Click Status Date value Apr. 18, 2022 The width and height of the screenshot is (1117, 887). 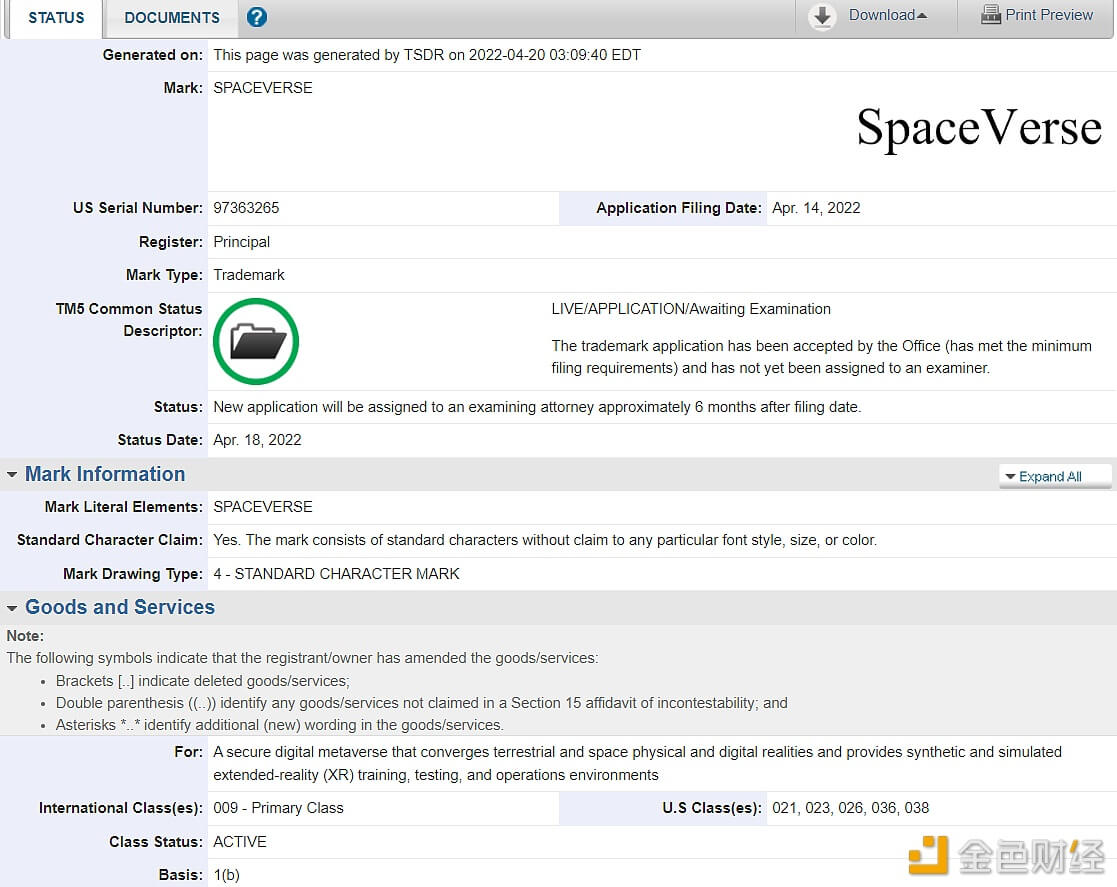257,440
